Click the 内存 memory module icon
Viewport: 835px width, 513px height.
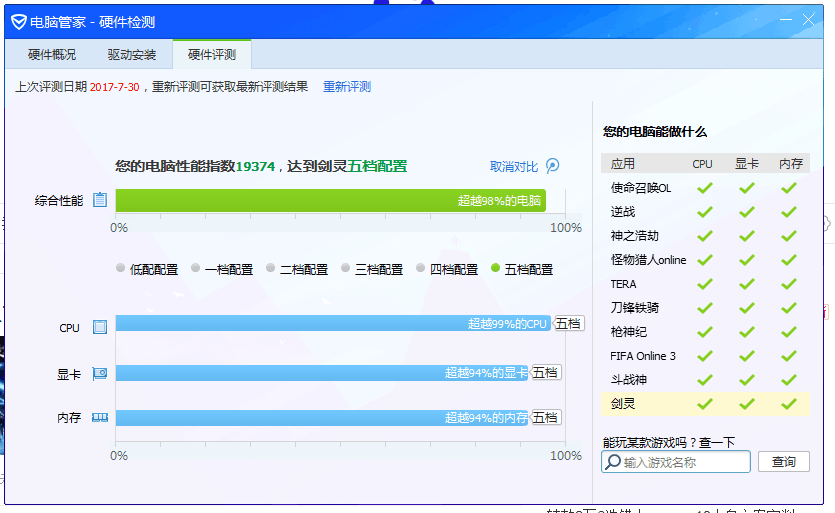coord(100,418)
